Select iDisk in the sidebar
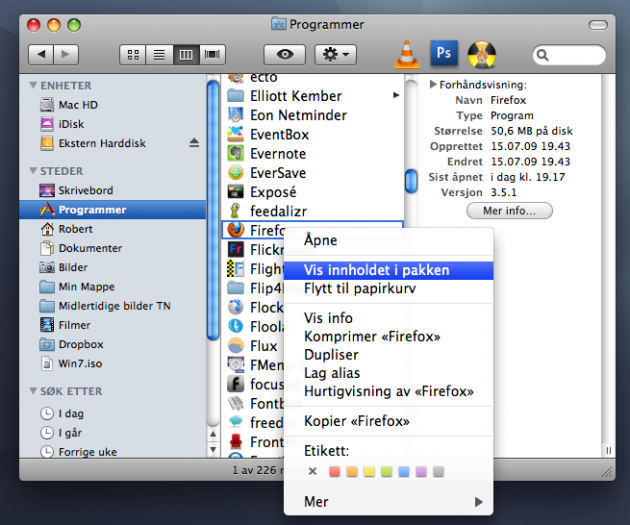Screen dimensions: 630x525 click(x=112, y=124)
